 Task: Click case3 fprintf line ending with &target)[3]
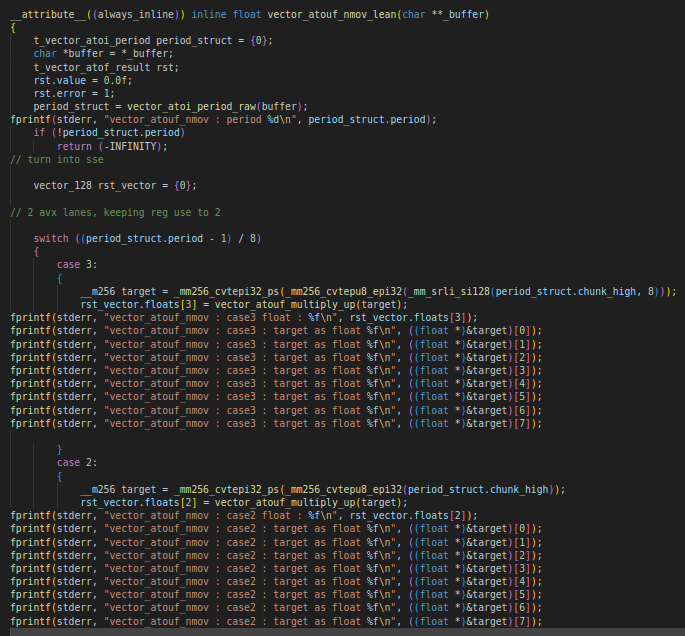(x=276, y=371)
